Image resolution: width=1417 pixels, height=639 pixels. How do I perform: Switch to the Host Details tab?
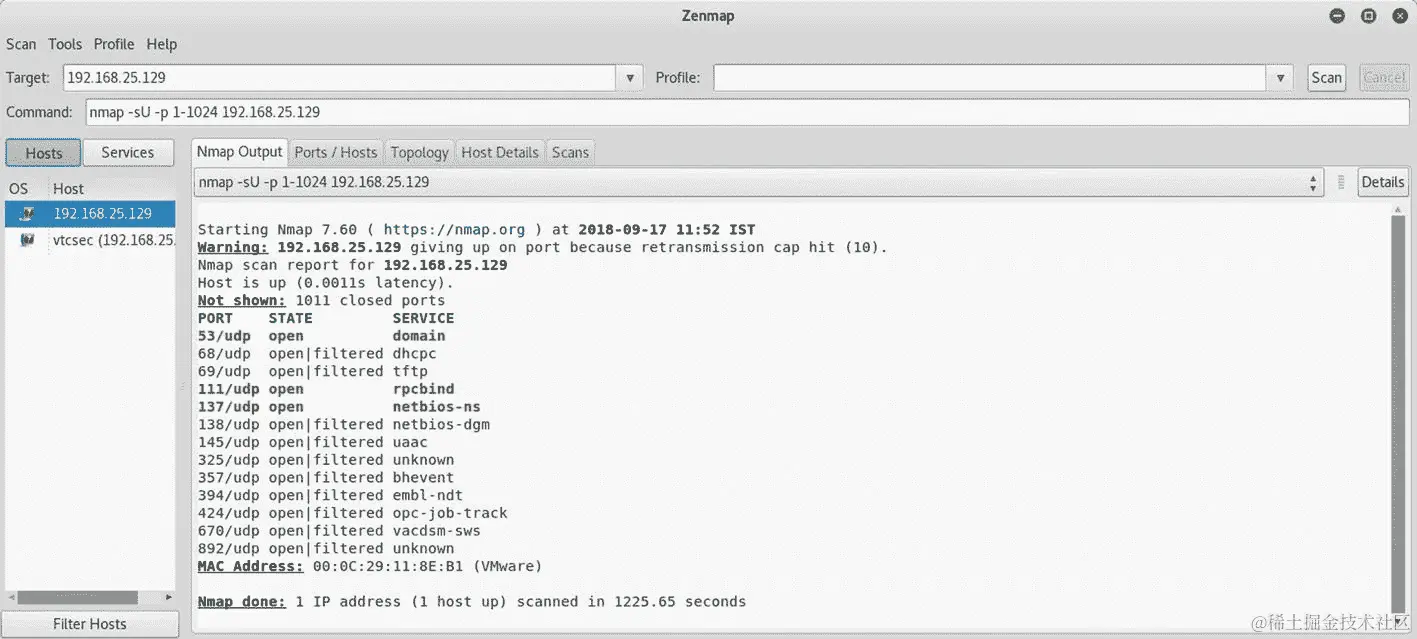pos(500,153)
